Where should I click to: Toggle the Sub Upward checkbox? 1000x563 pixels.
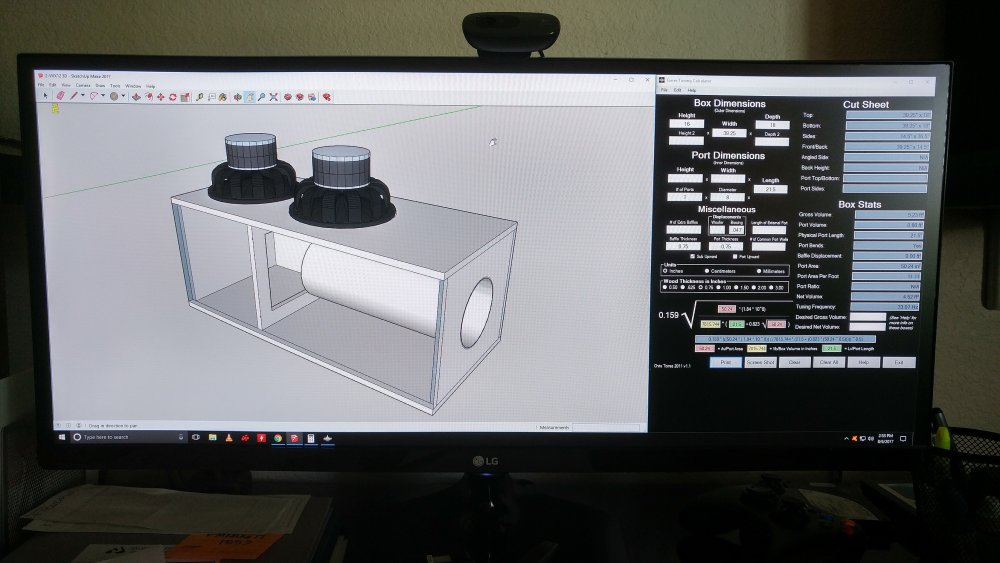click(692, 256)
